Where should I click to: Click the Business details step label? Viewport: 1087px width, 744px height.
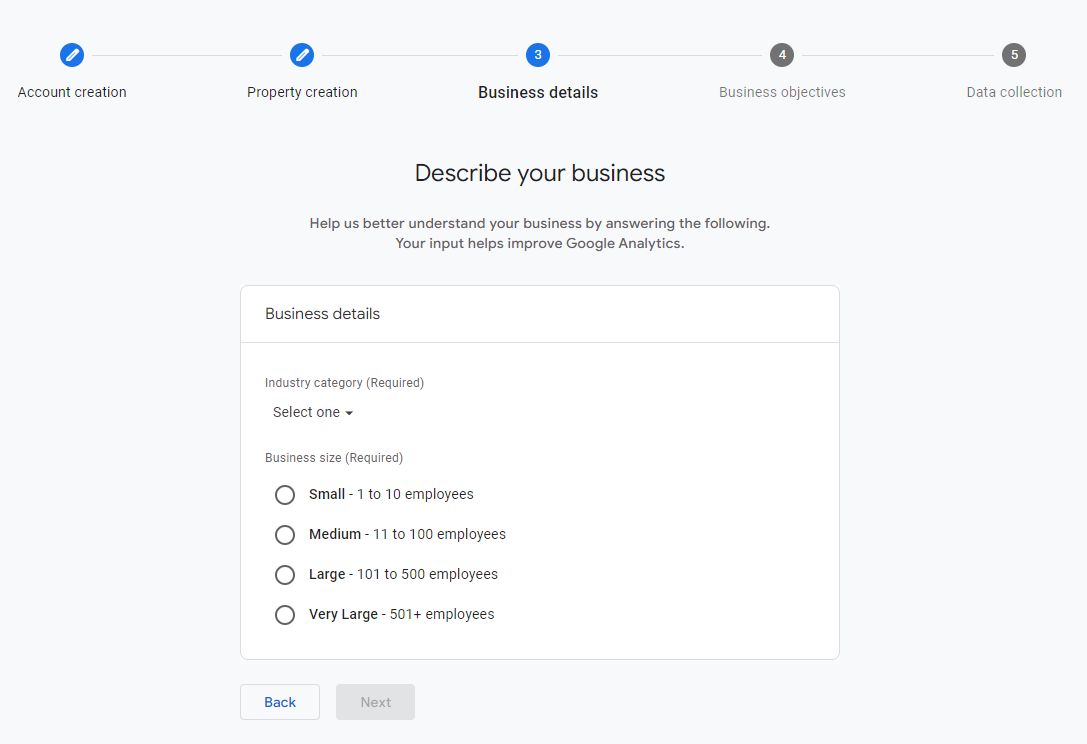[537, 91]
